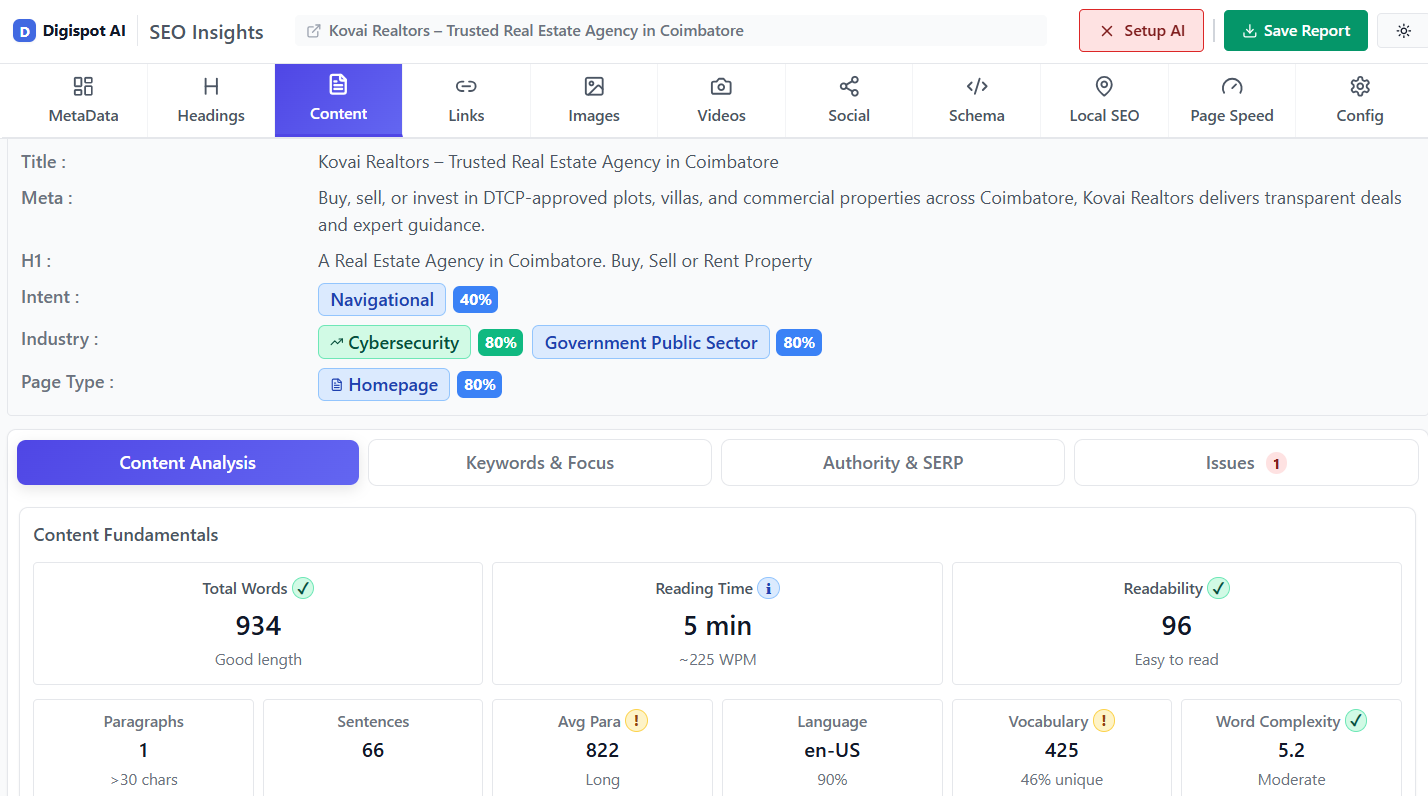Image resolution: width=1428 pixels, height=796 pixels.
Task: Open the MetaData tab
Action: (83, 100)
